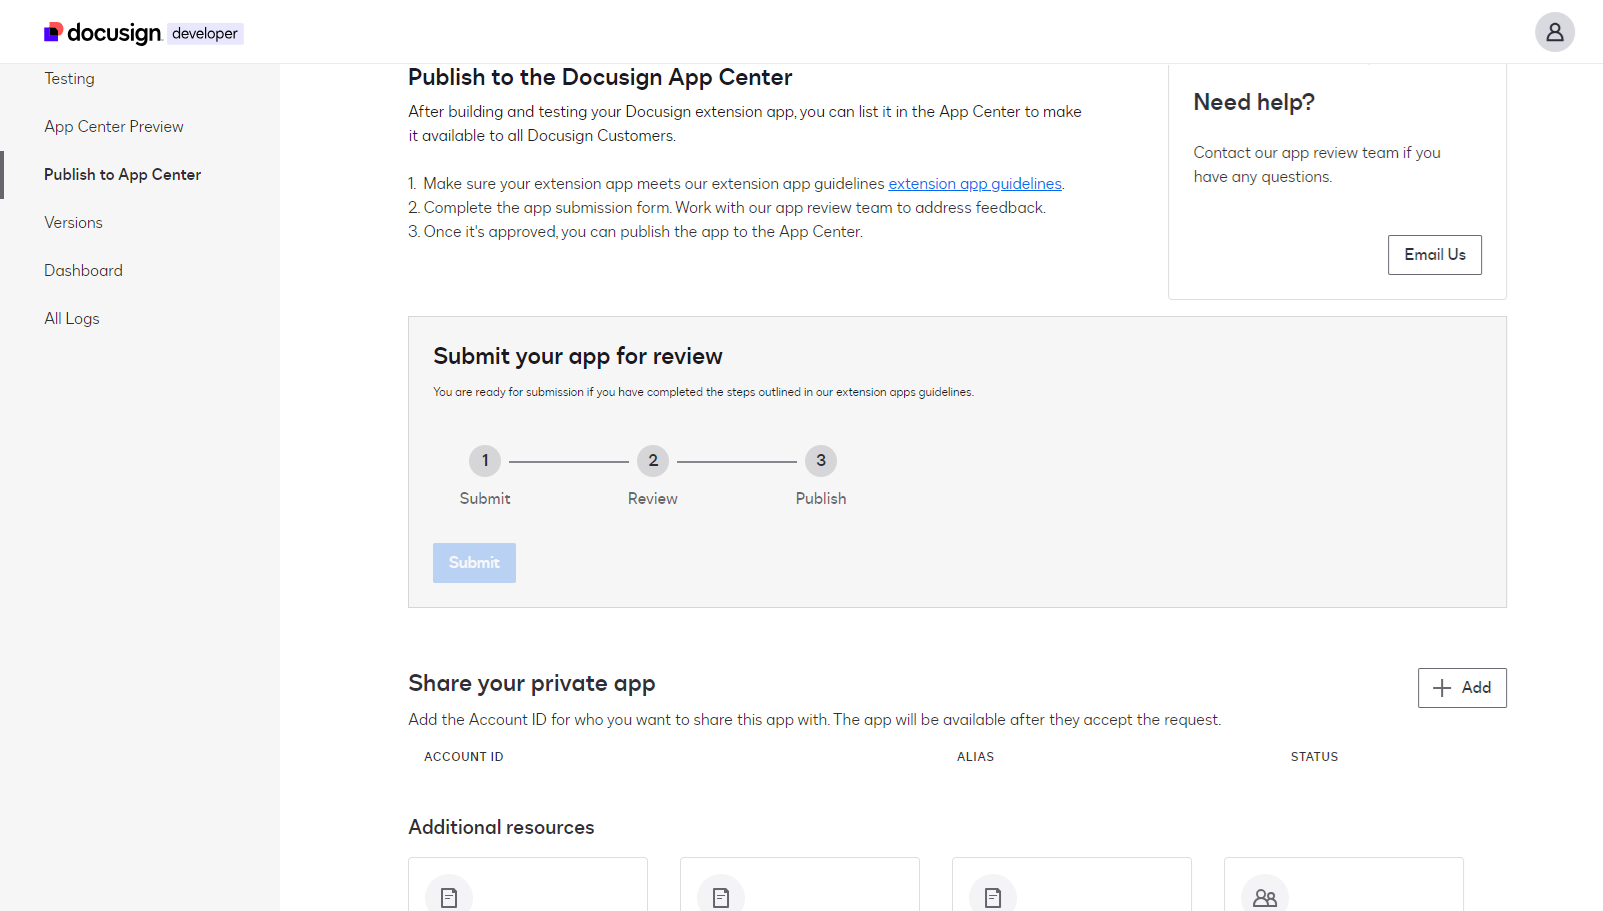Open the user profile avatar icon

1554,32
